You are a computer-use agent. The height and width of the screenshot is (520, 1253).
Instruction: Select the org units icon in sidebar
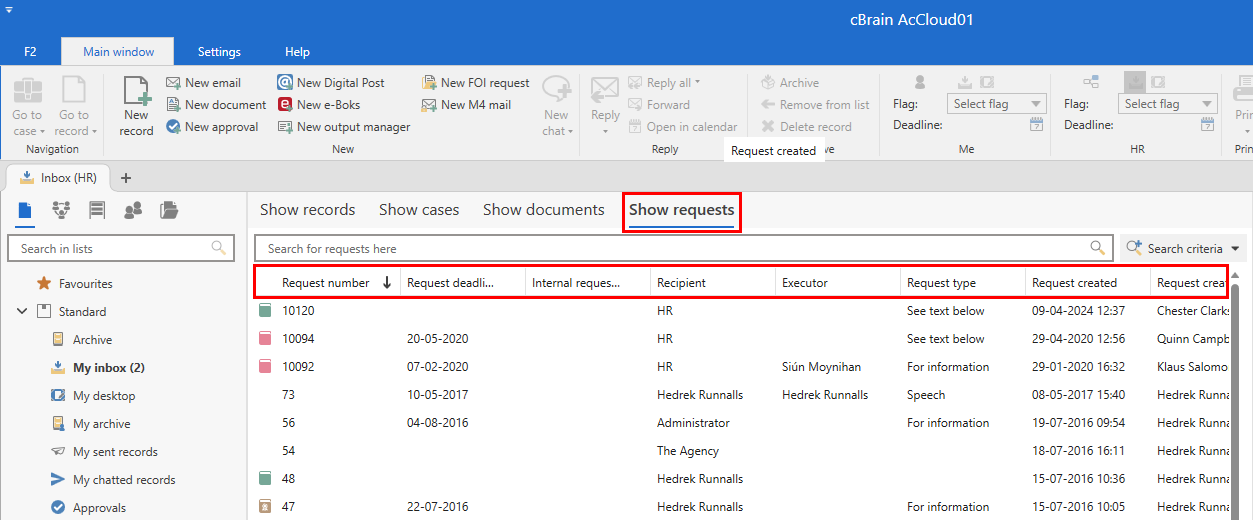(x=61, y=210)
